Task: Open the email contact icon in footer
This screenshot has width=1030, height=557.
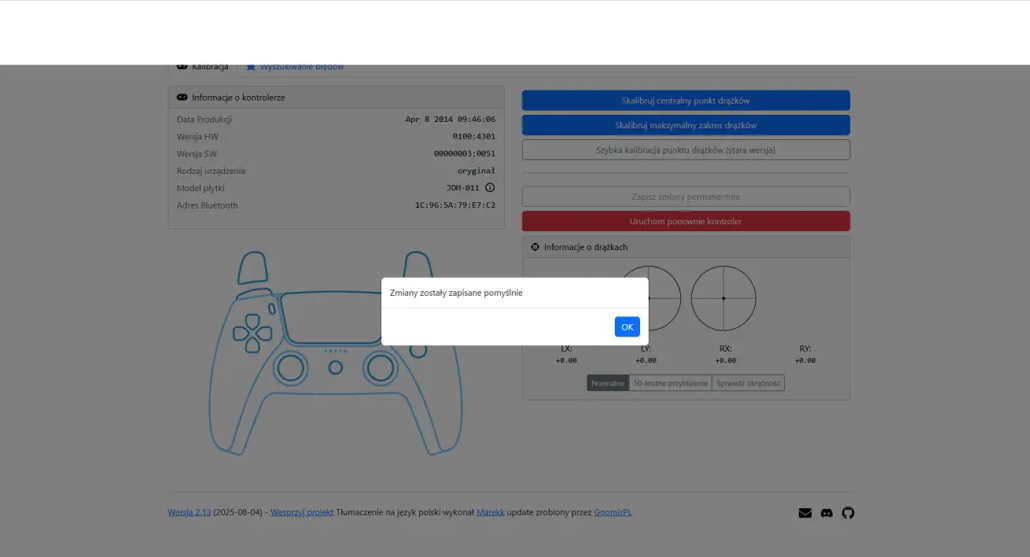Action: tap(805, 513)
